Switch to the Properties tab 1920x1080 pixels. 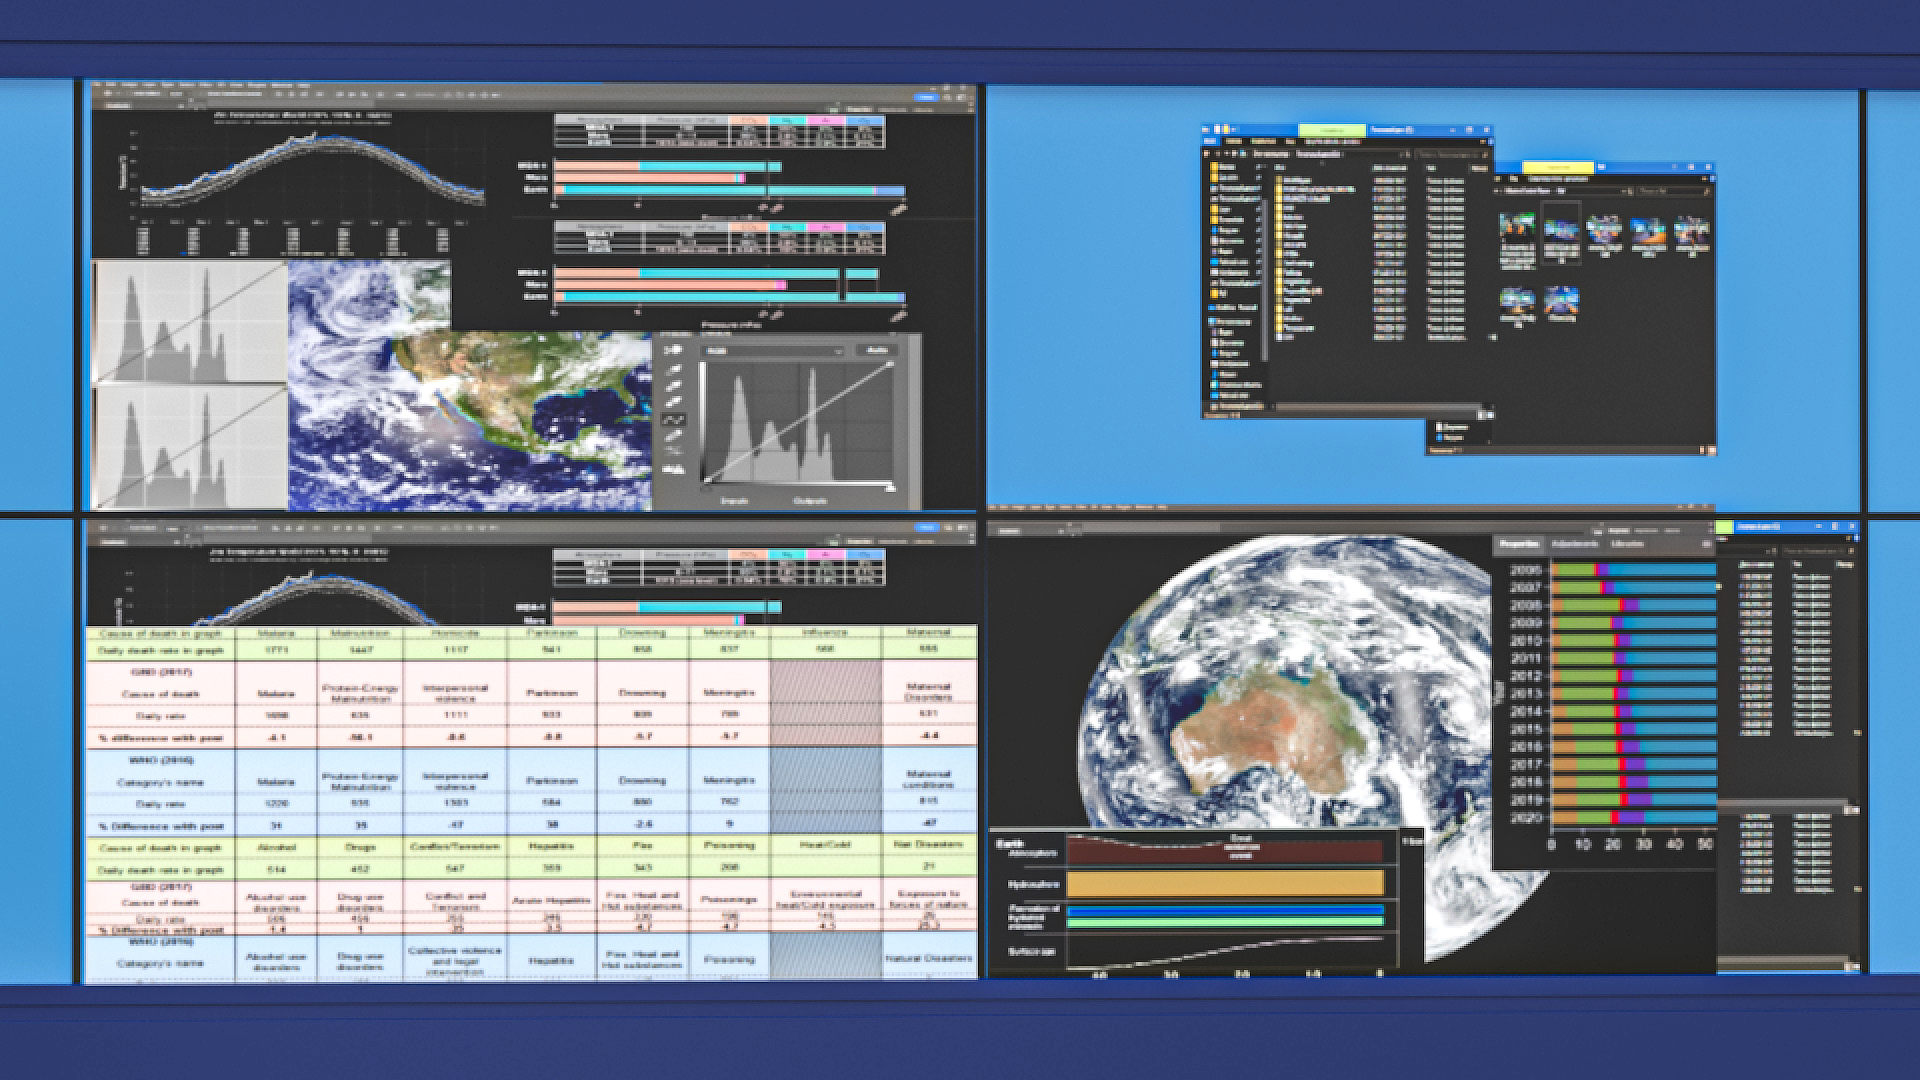[1519, 544]
